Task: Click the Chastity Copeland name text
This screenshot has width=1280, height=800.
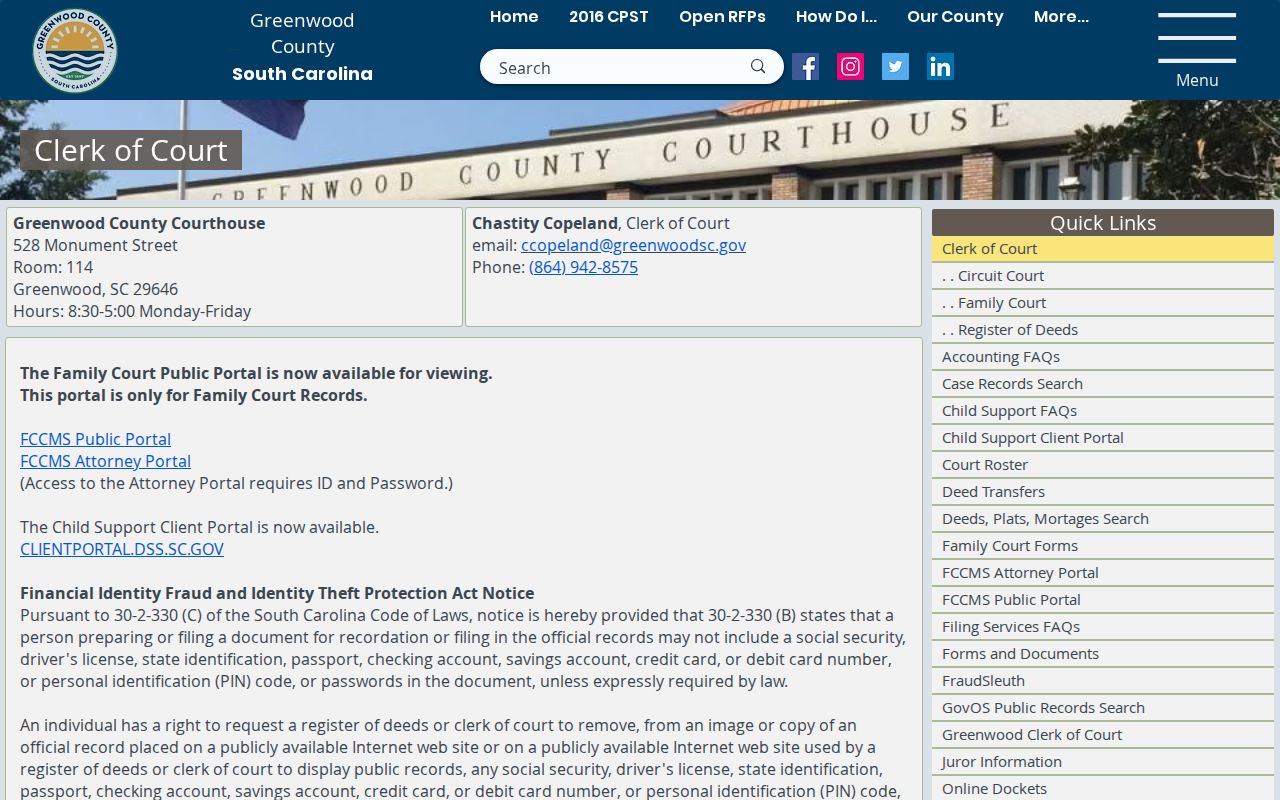Action: [x=545, y=223]
